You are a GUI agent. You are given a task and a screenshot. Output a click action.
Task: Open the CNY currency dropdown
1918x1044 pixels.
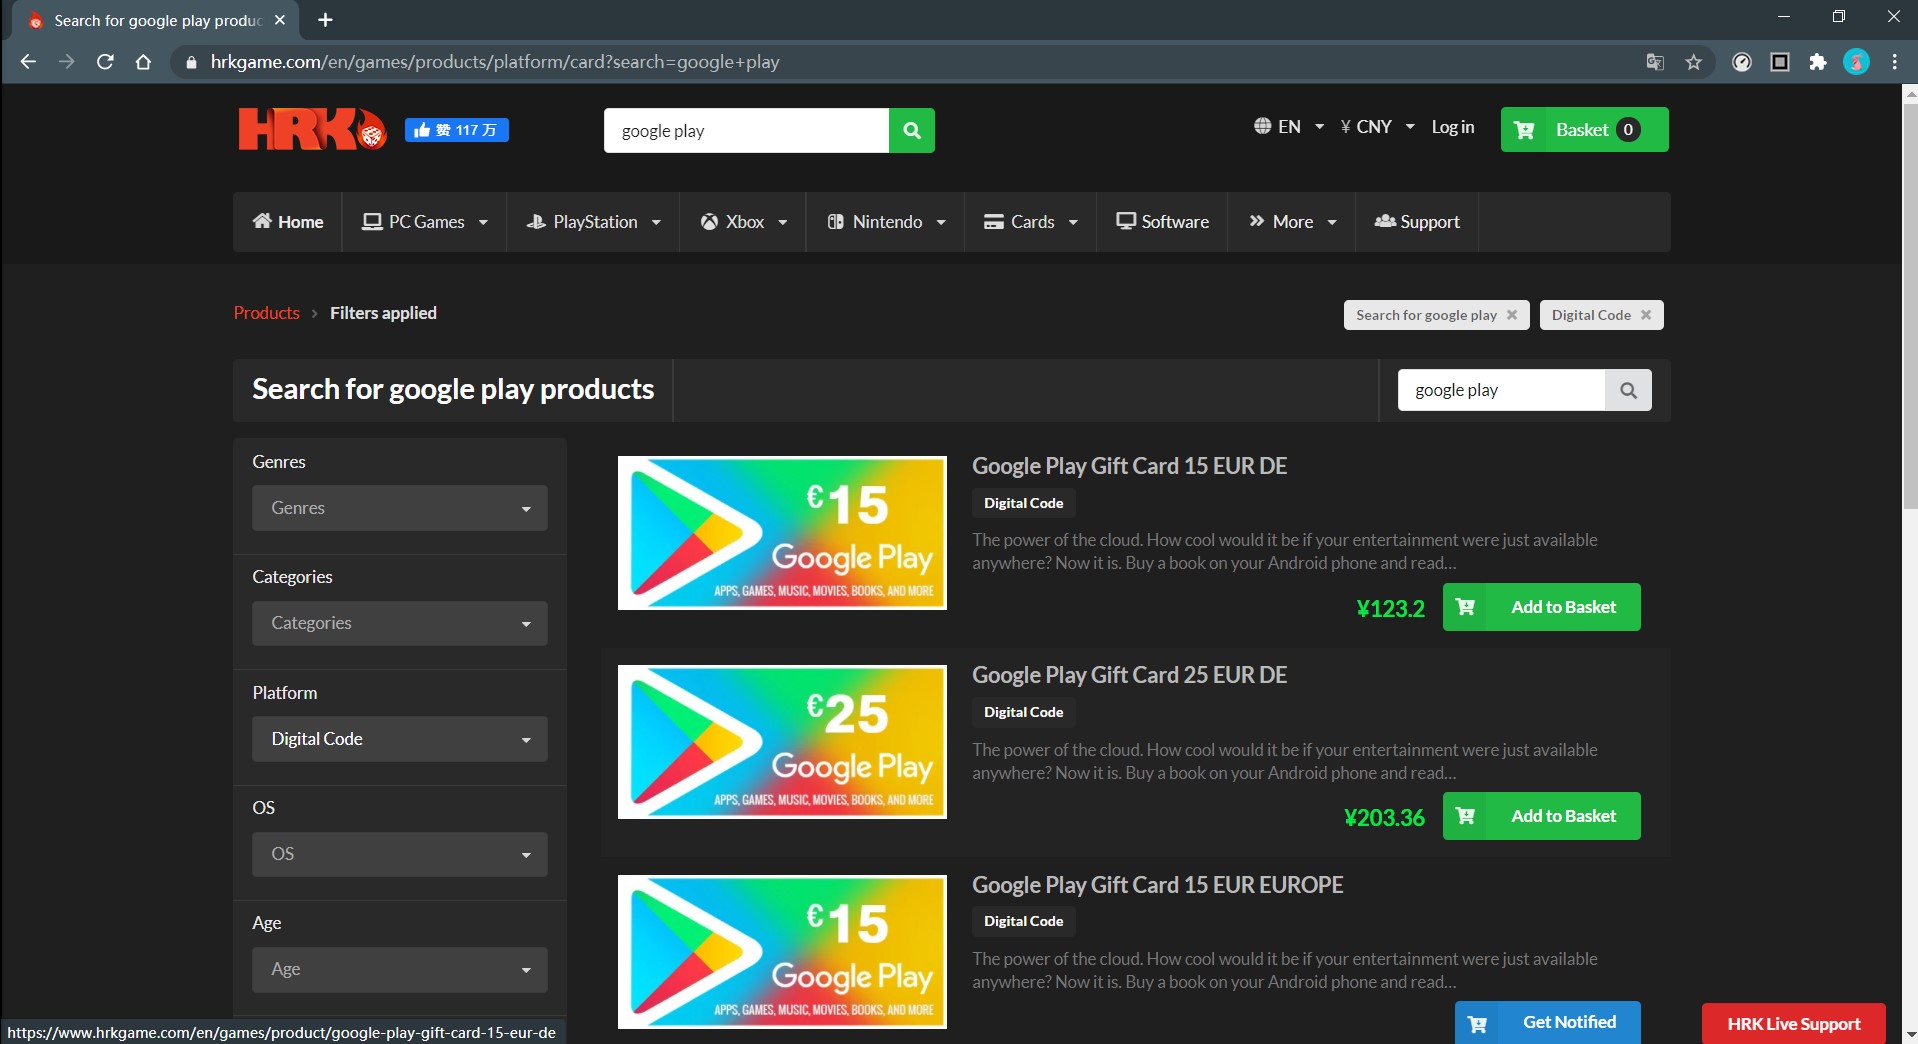click(x=1377, y=127)
